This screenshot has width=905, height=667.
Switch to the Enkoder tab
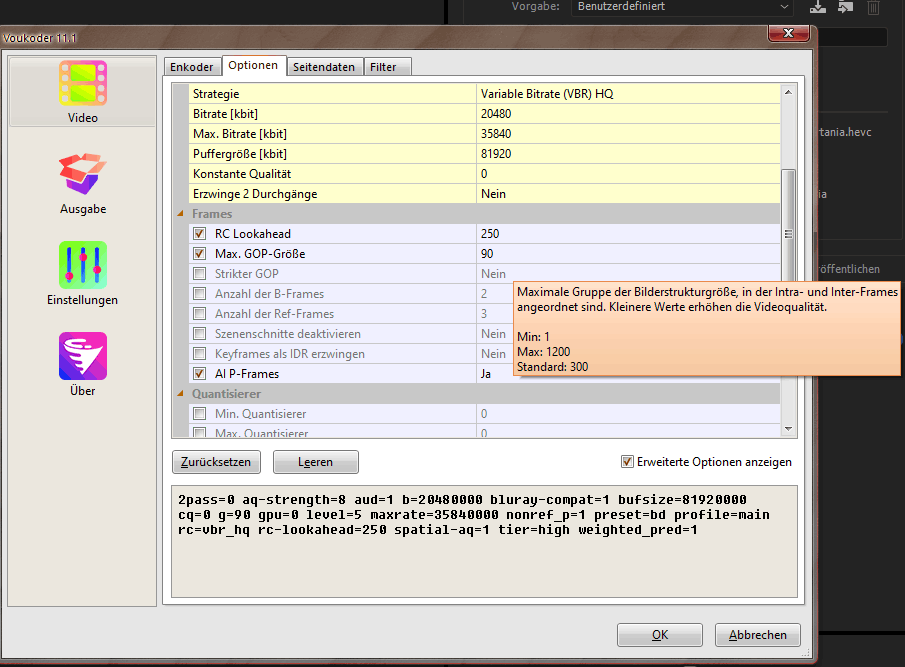pos(192,67)
